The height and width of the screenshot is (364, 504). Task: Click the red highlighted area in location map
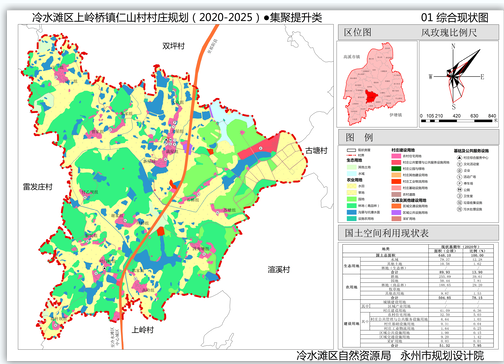(x=371, y=97)
